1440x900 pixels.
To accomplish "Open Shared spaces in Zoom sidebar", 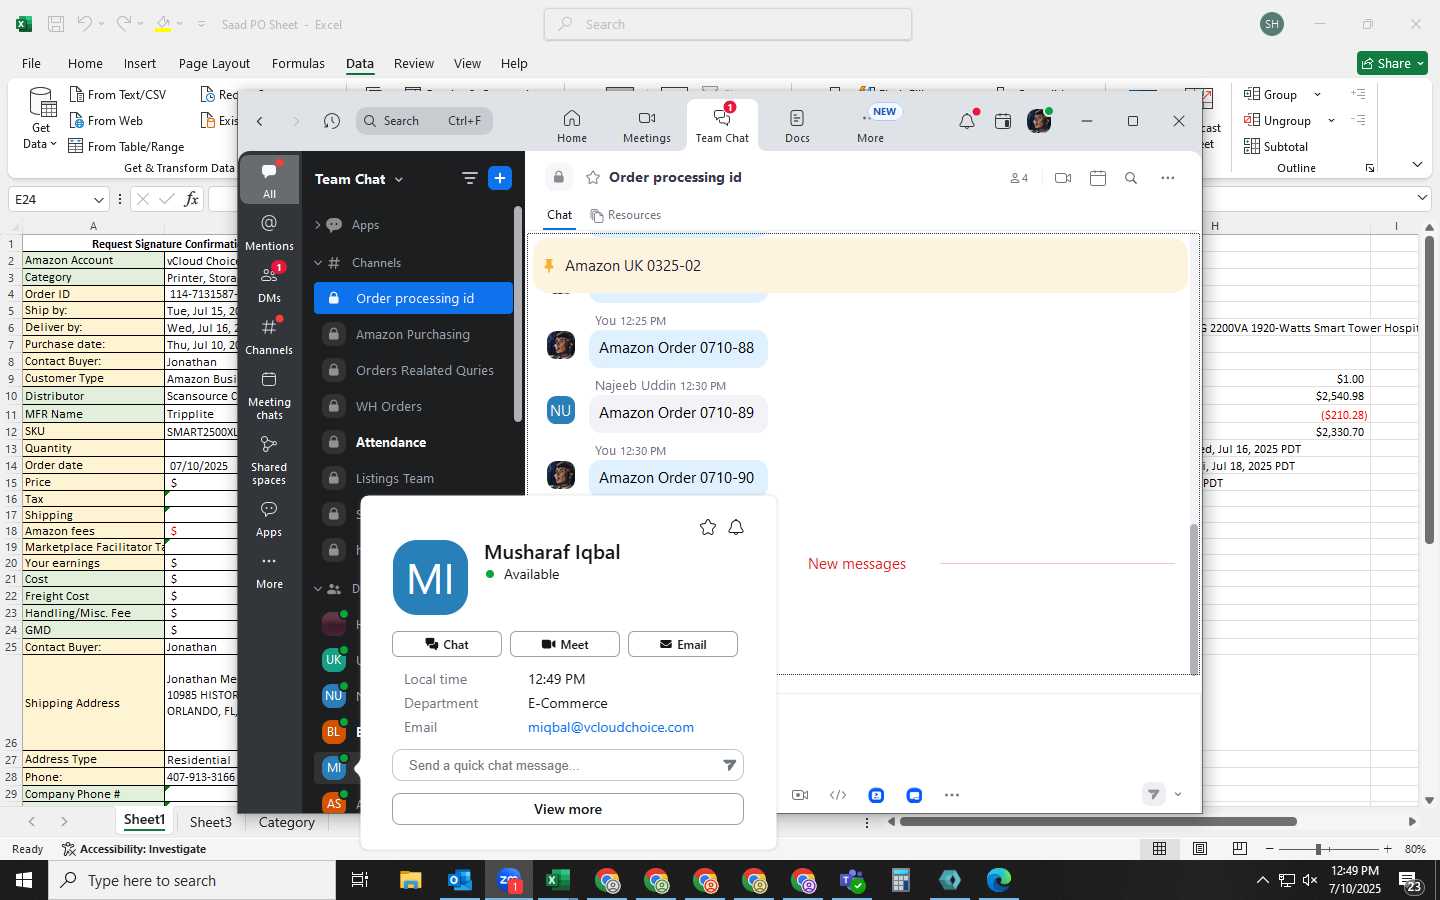I will point(269,460).
